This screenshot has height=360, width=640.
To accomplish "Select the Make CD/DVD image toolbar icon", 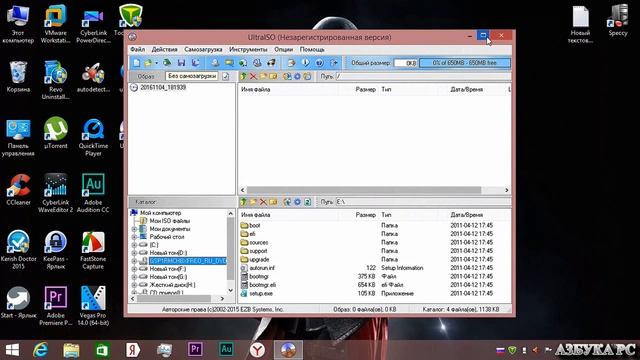I will coord(215,63).
